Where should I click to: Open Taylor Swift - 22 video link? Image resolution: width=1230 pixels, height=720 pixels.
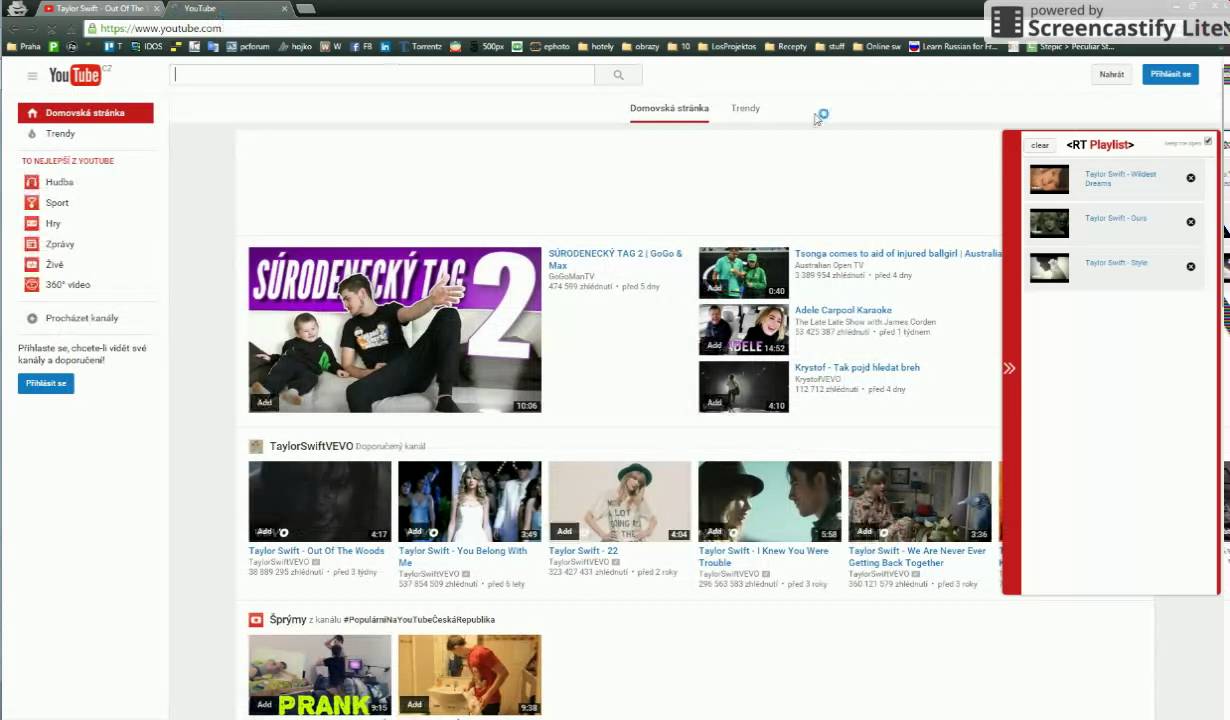tap(583, 551)
